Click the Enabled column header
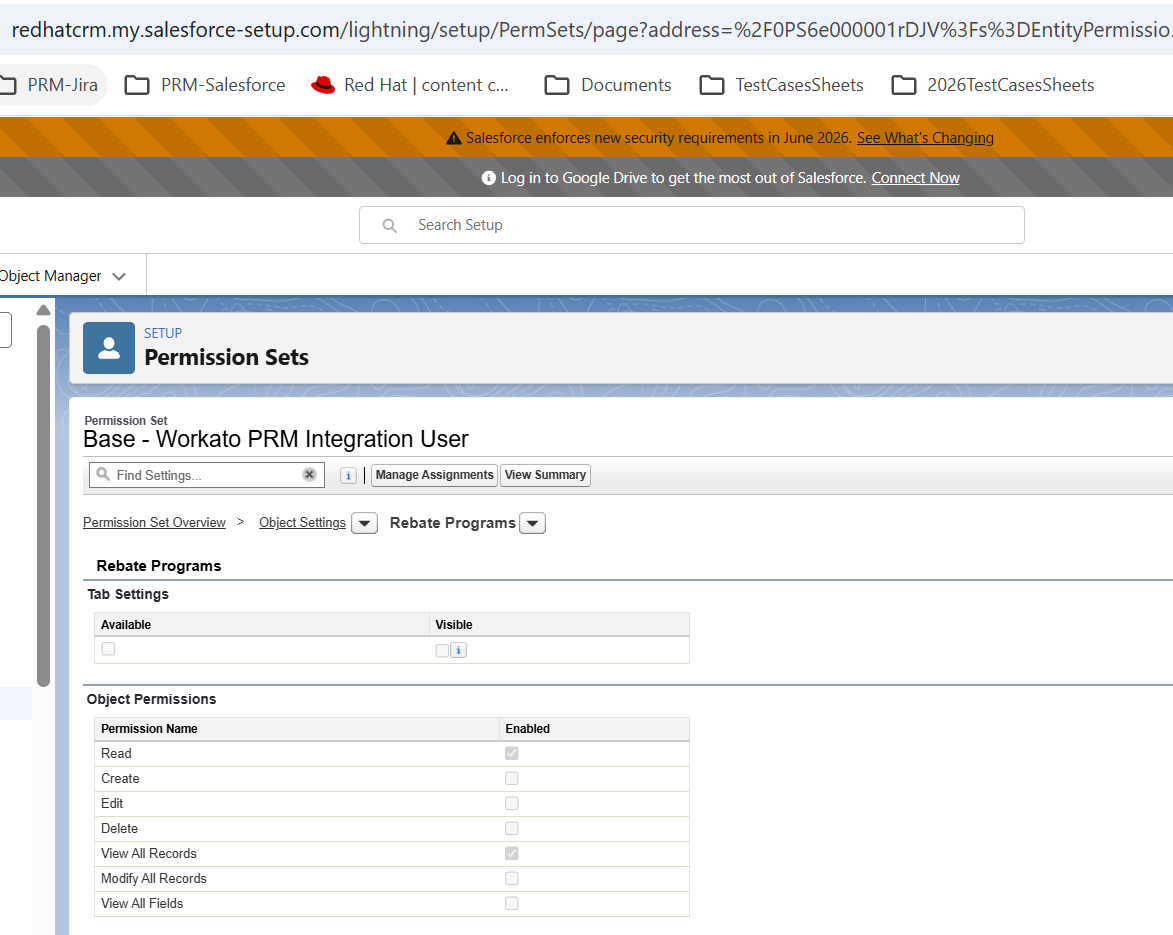This screenshot has height=935, width=1173. tap(527, 729)
